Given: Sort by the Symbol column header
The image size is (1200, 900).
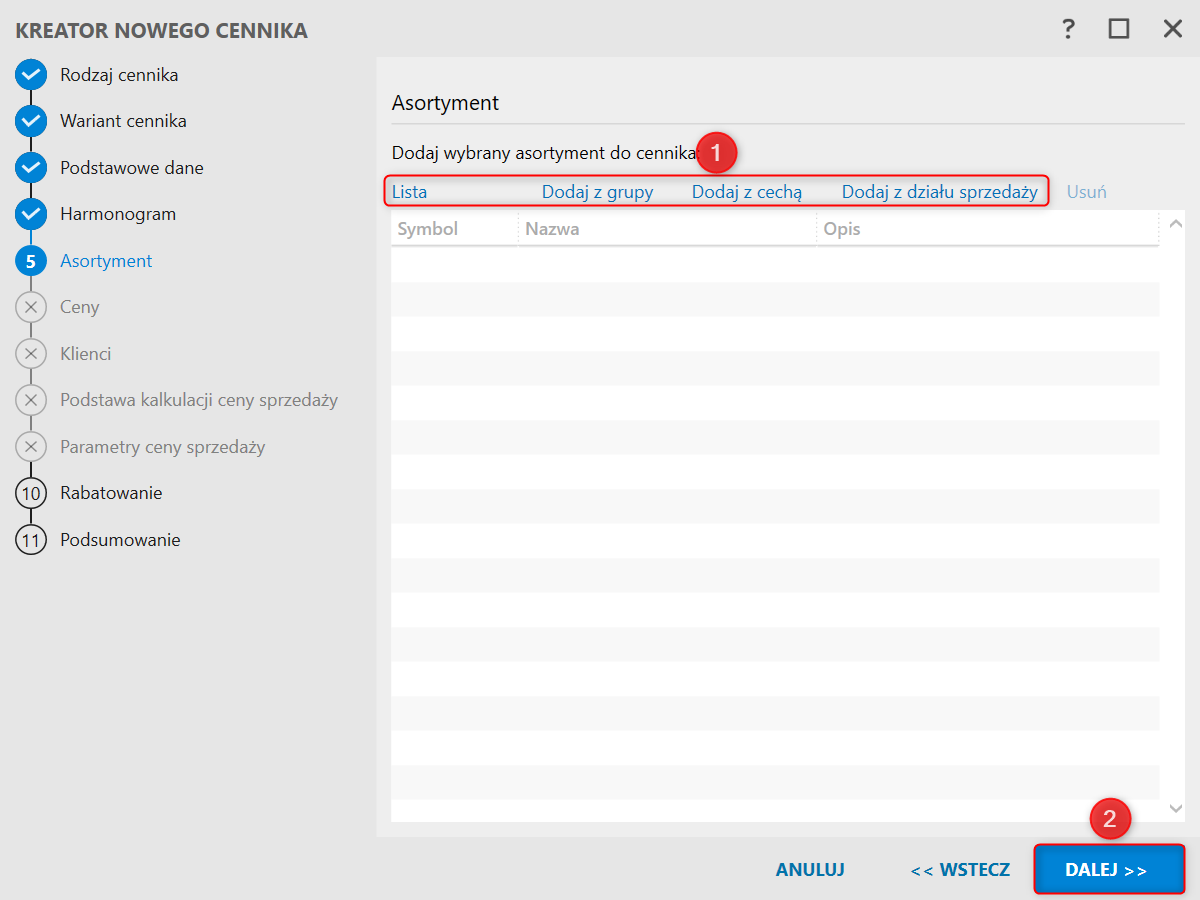Looking at the screenshot, I should 428,229.
